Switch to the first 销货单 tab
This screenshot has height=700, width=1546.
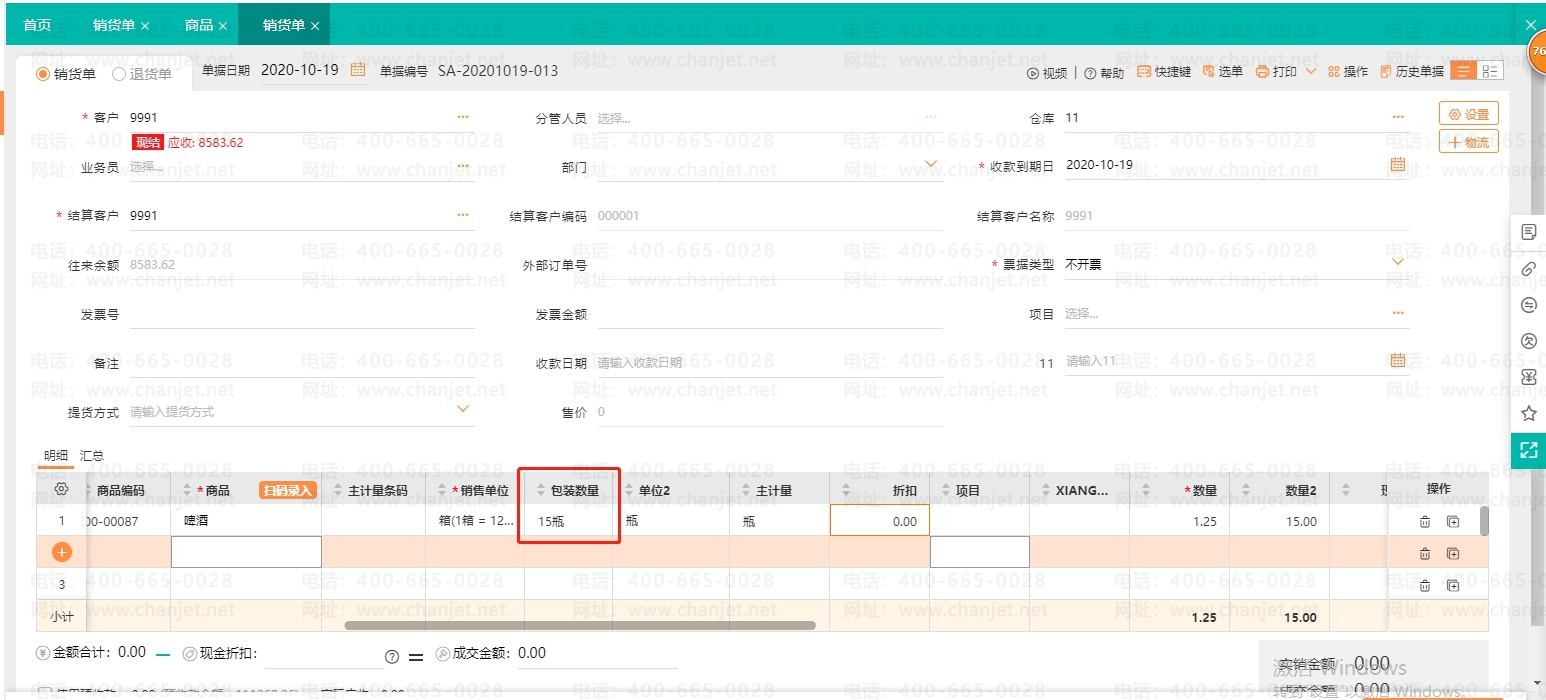pyautogui.click(x=114, y=25)
